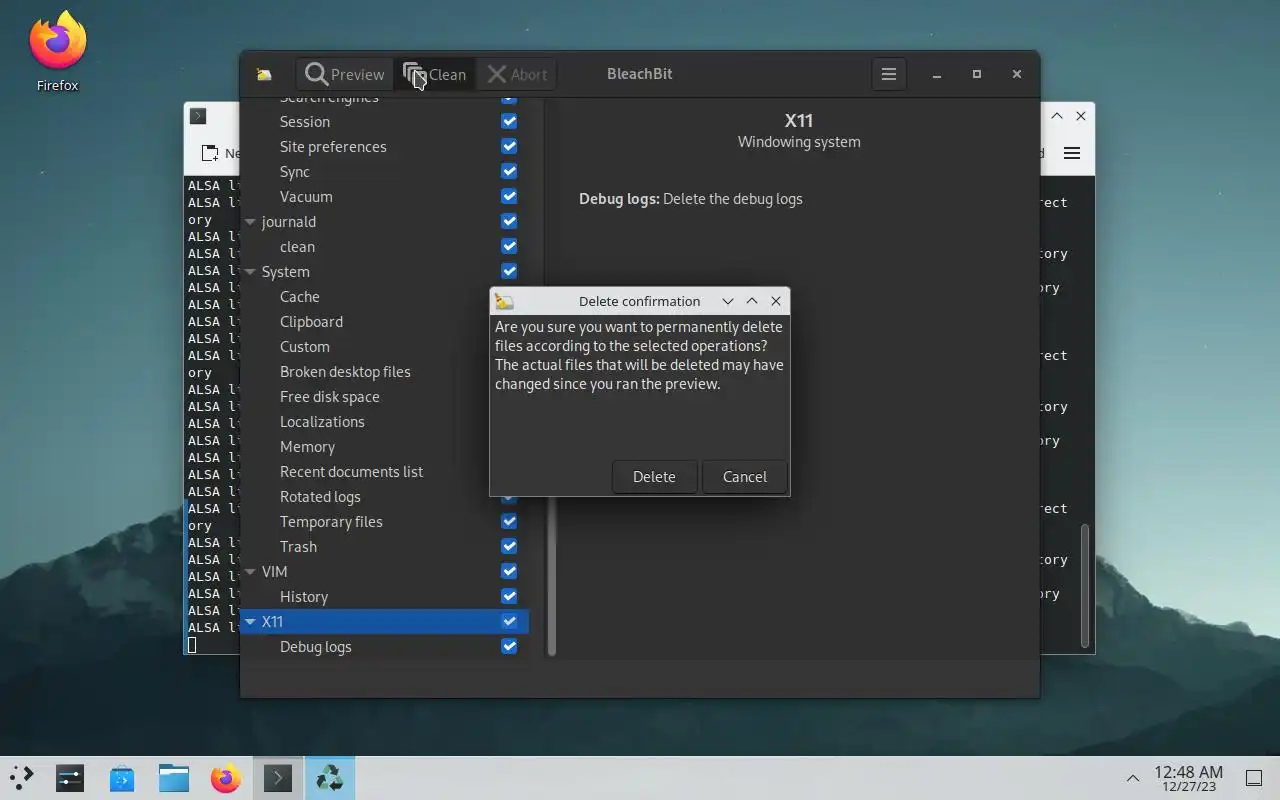Select the Clipboard tree item
Screen dimensions: 1280x800
point(311,321)
